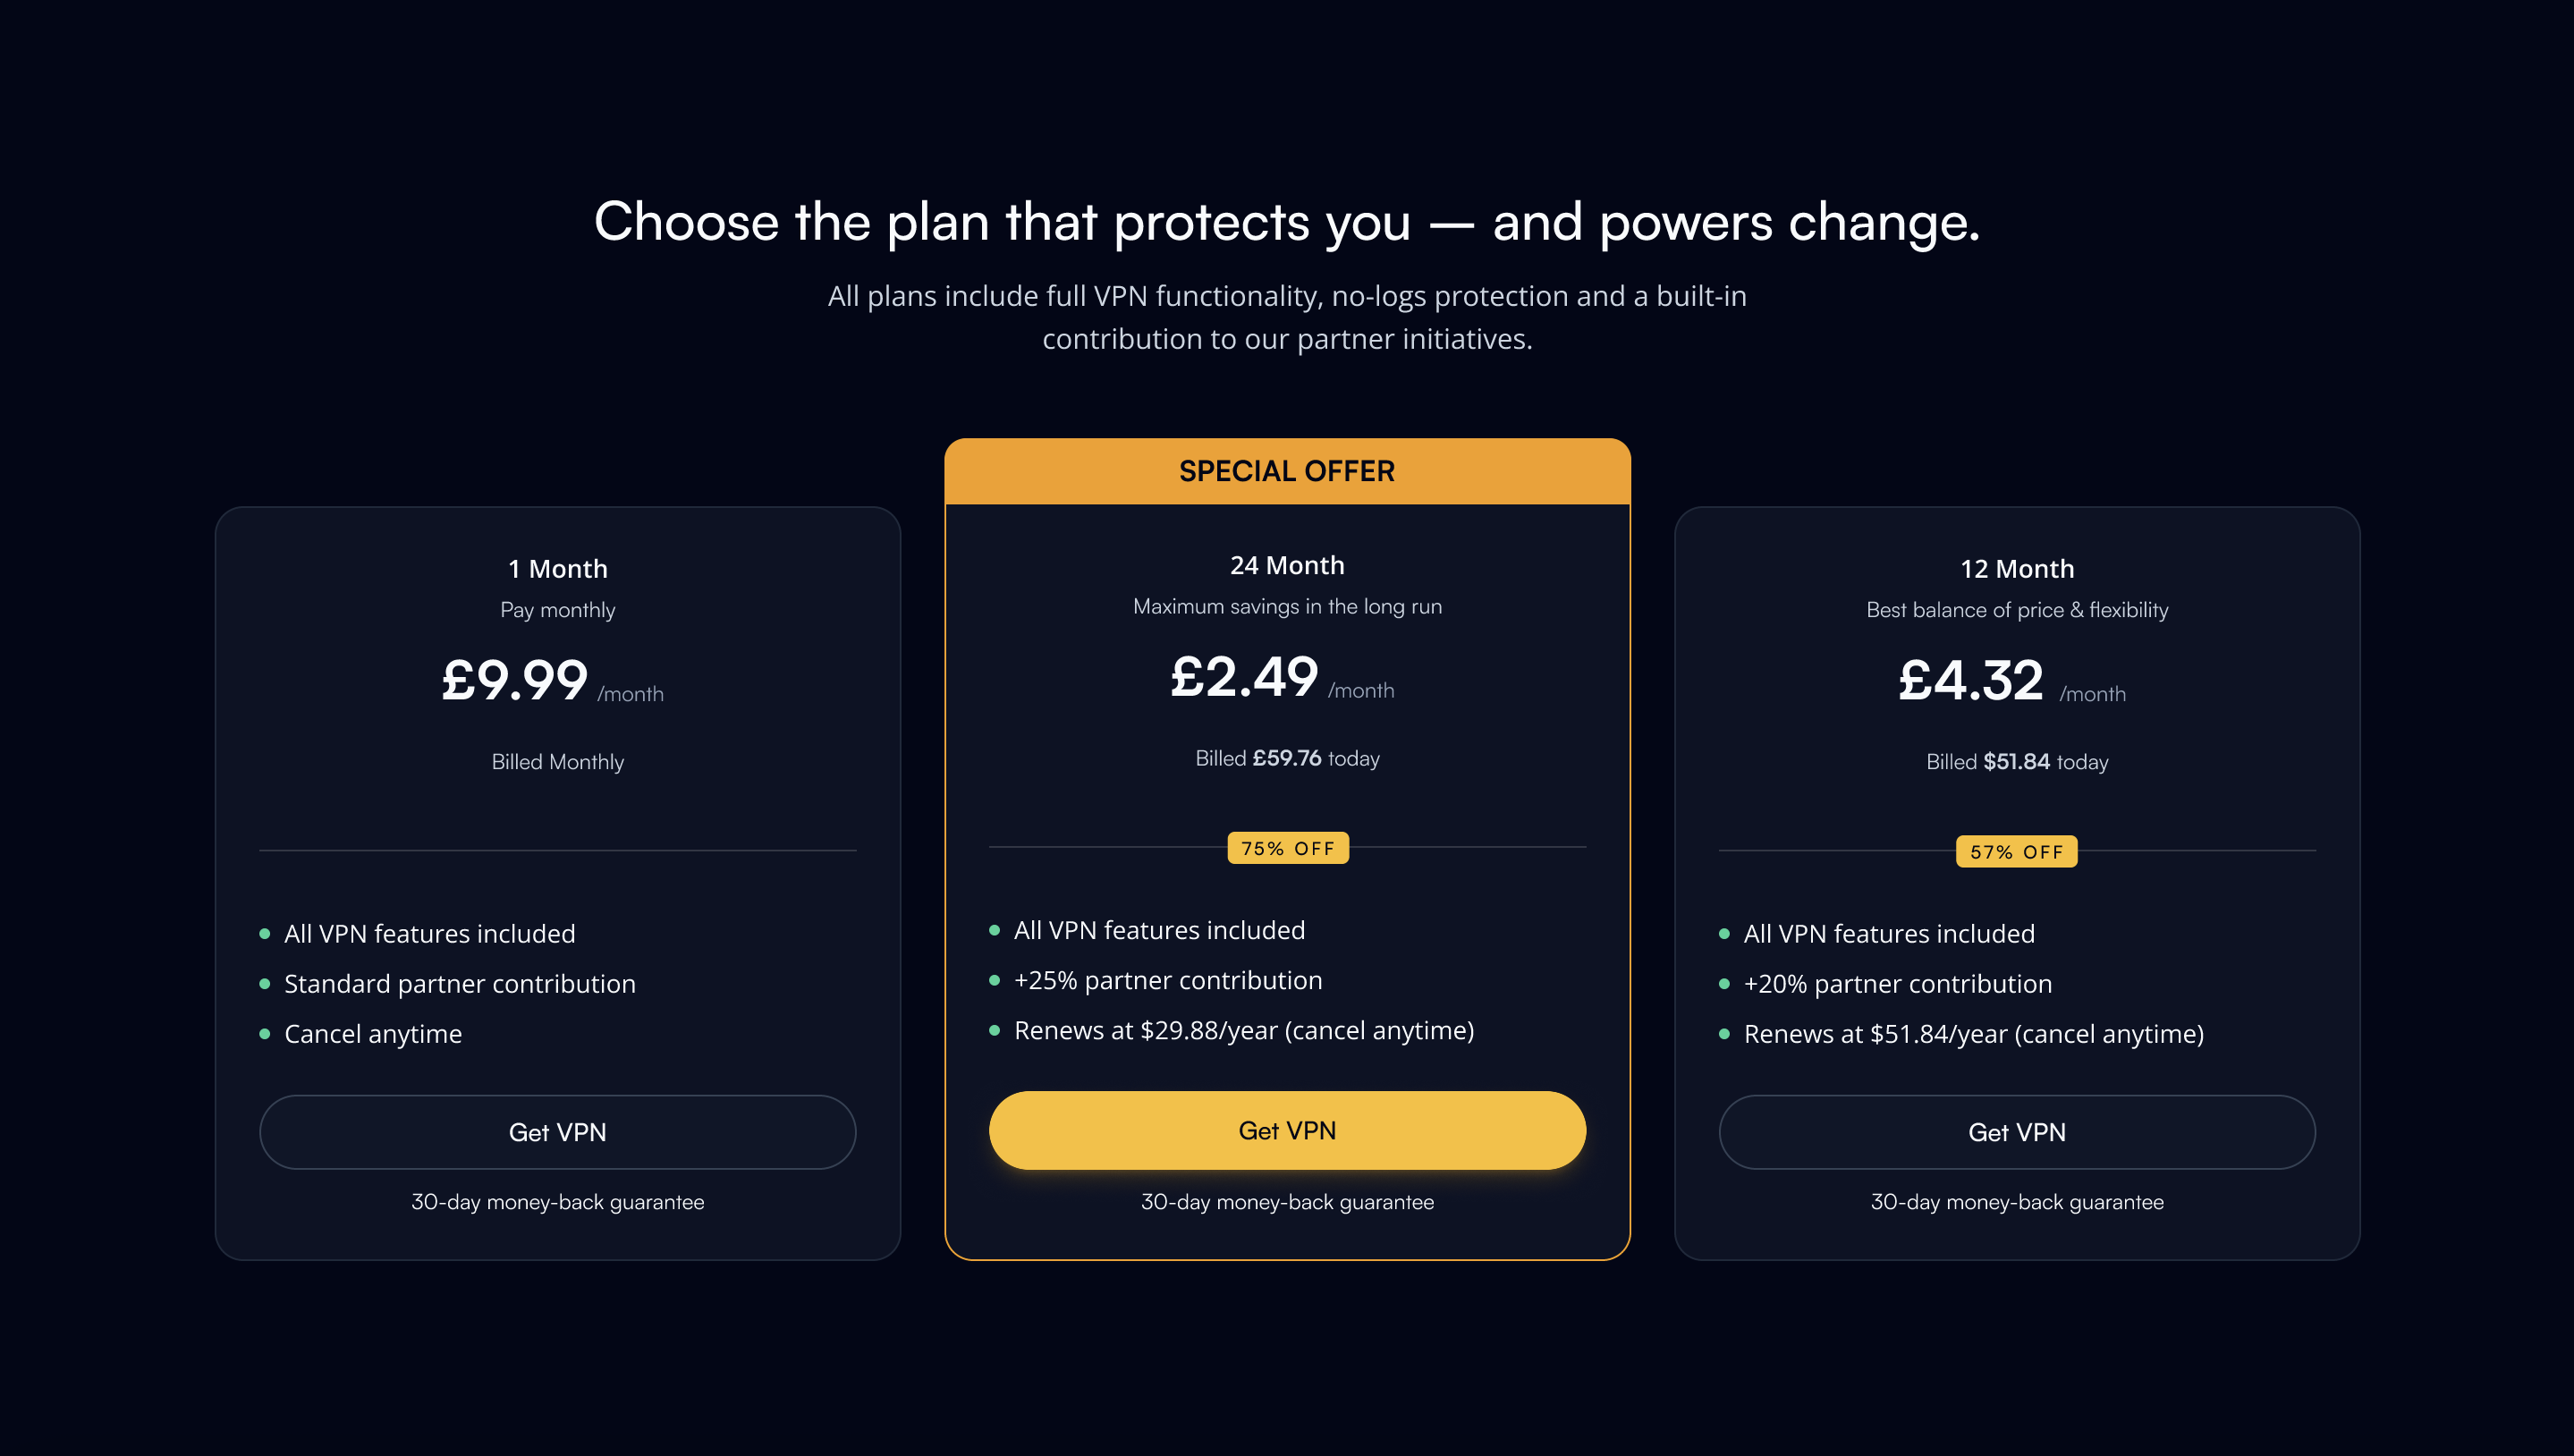The width and height of the screenshot is (2574, 1456).
Task: Click the Get VPN button on the 12 Month plan
Action: 2017,1131
